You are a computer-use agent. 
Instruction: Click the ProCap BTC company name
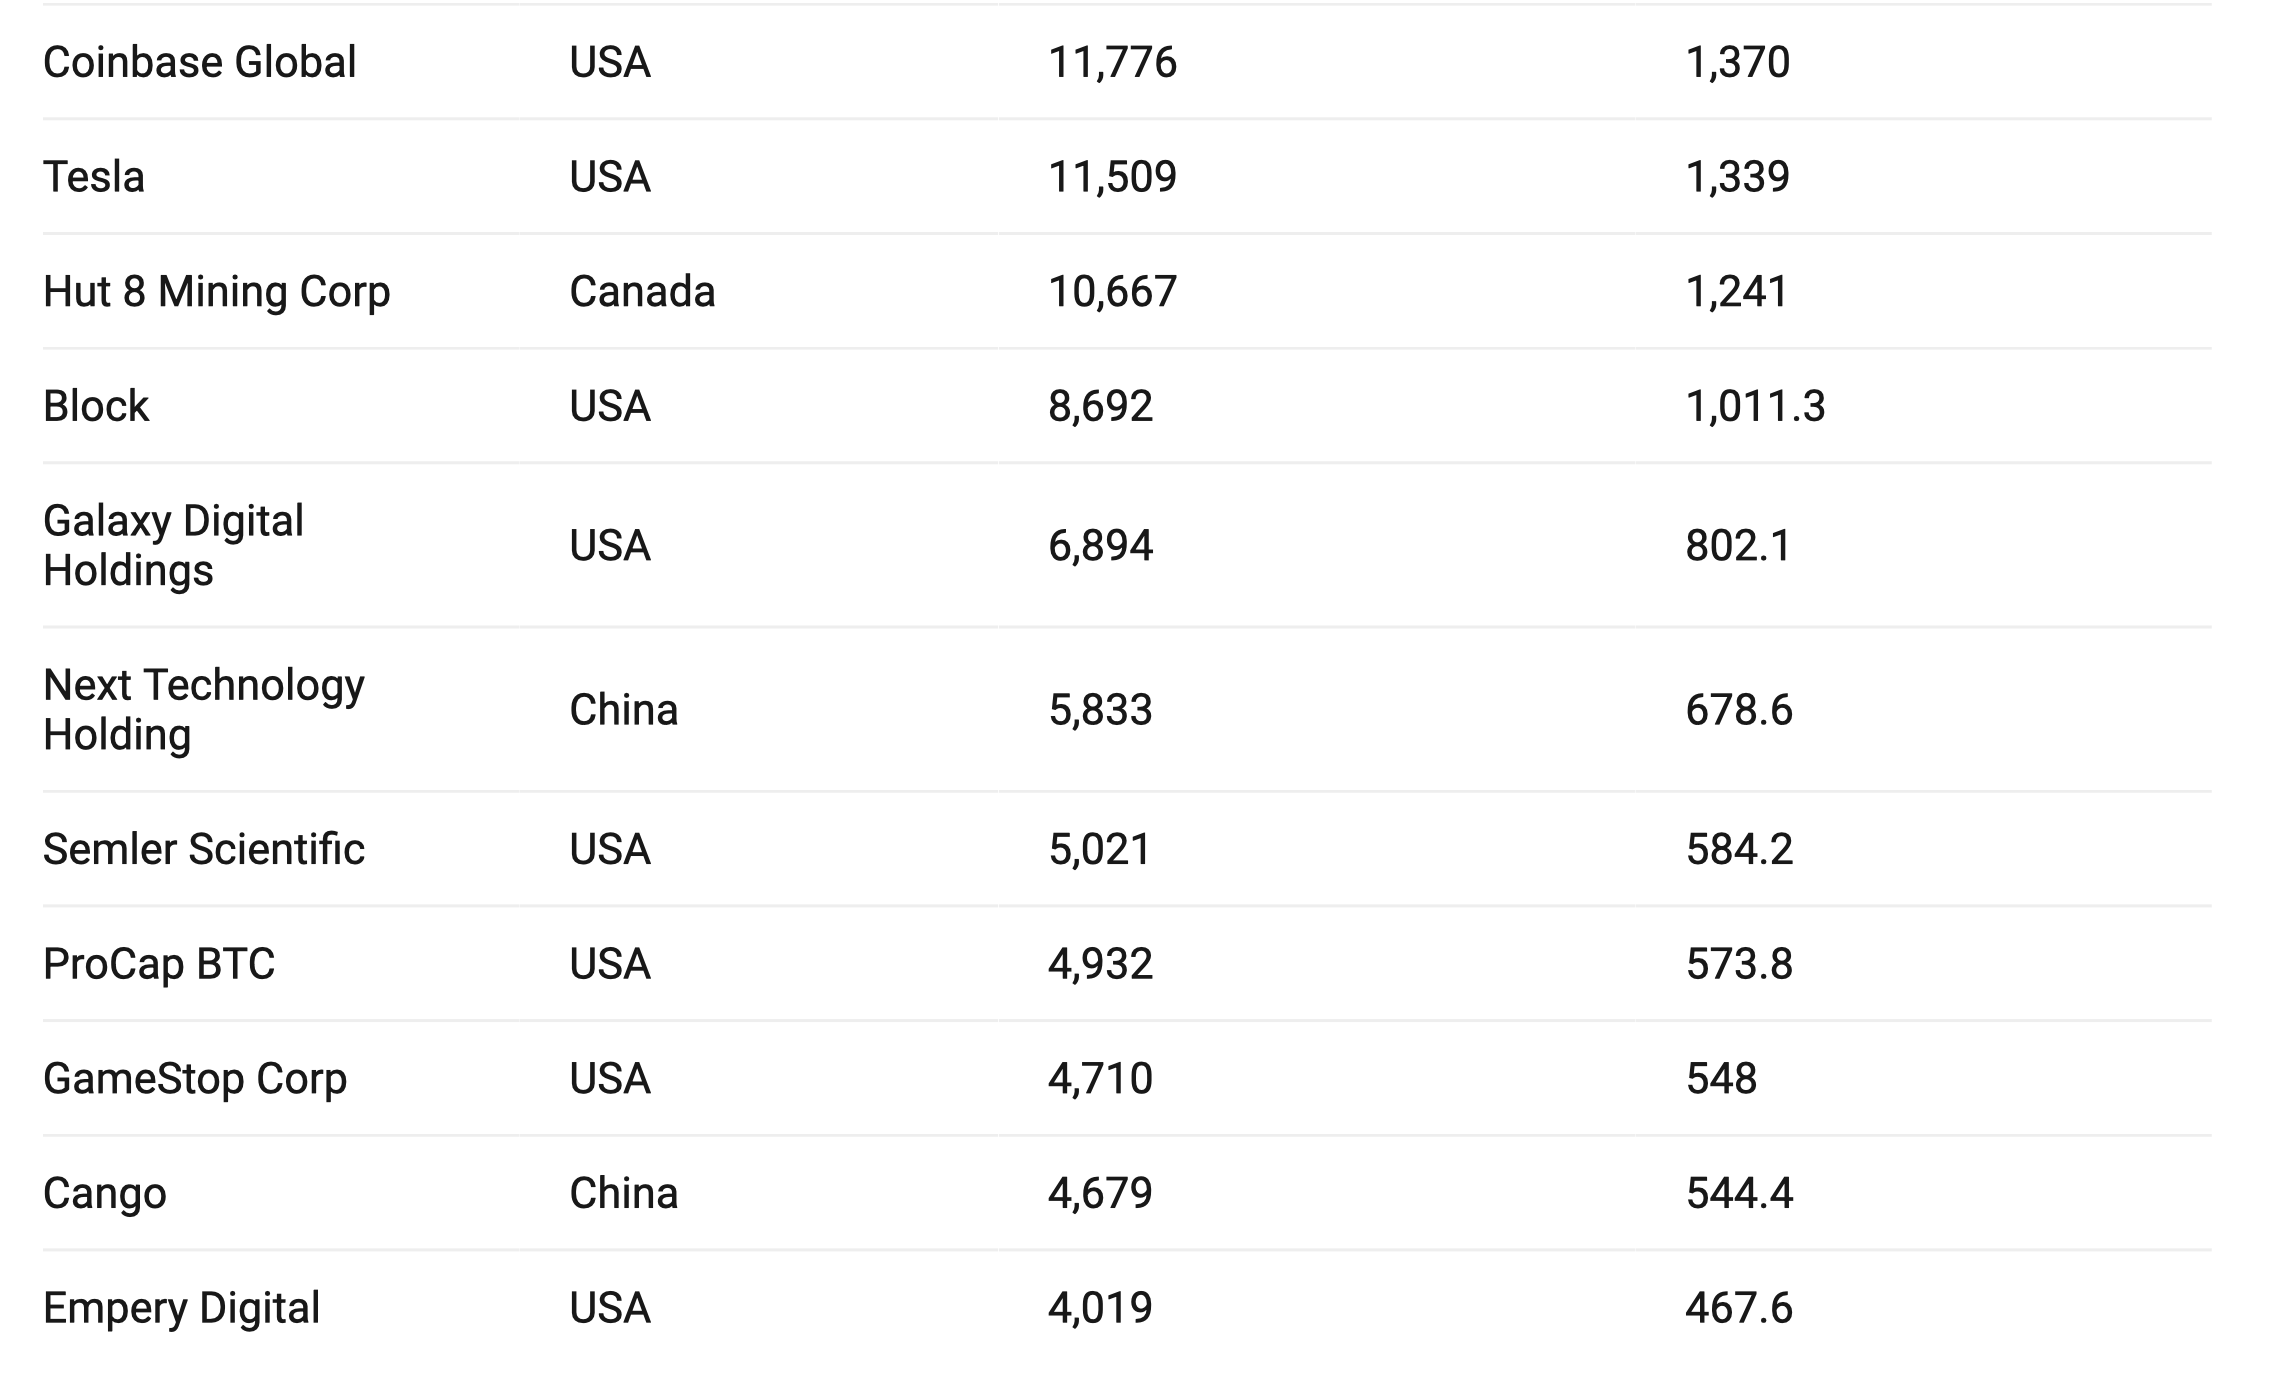click(x=158, y=964)
